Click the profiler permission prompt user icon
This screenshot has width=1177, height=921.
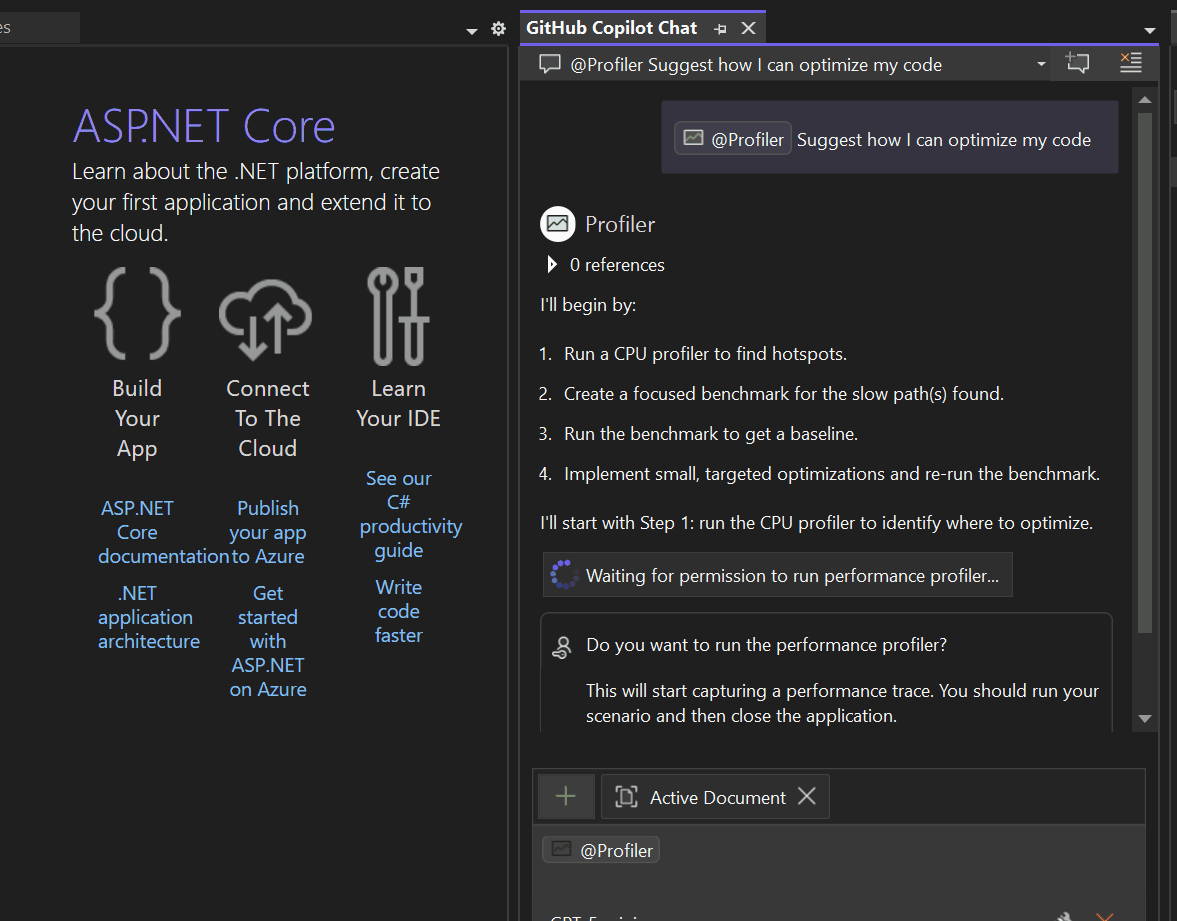tap(561, 647)
